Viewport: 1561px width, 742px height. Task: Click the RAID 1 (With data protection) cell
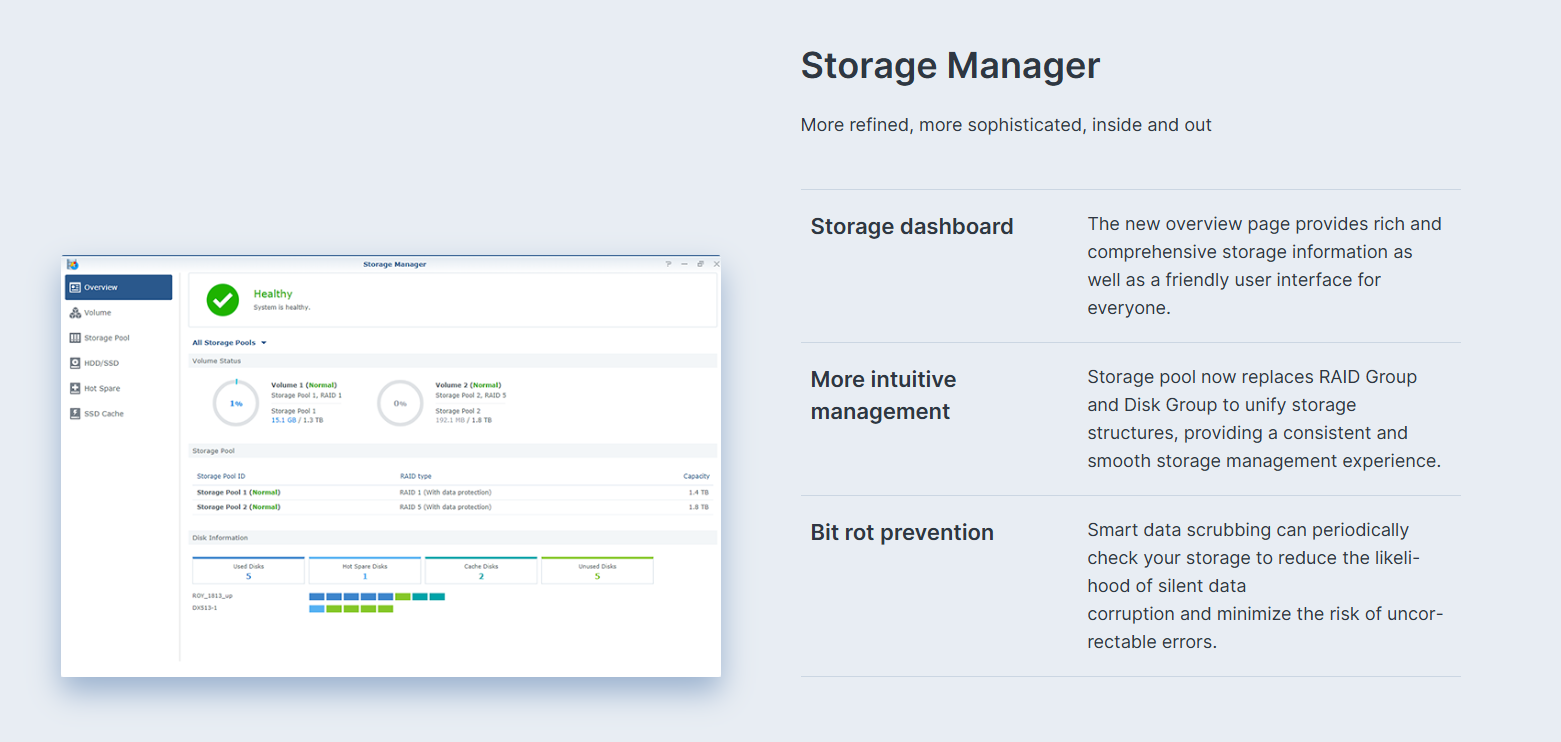[x=446, y=492]
